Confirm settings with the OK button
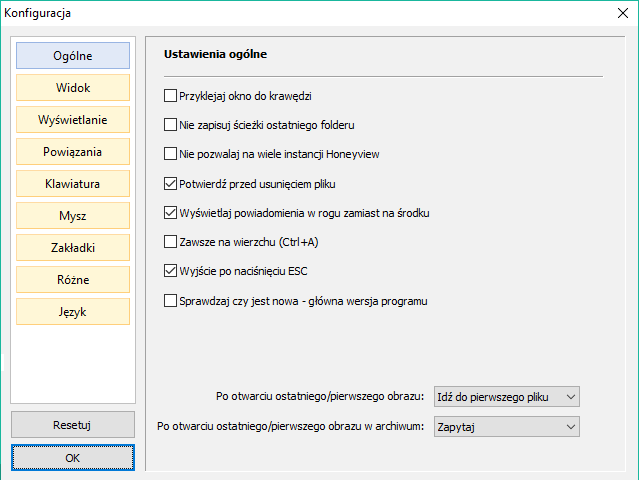Viewport: 640px width, 480px height. coord(73,458)
